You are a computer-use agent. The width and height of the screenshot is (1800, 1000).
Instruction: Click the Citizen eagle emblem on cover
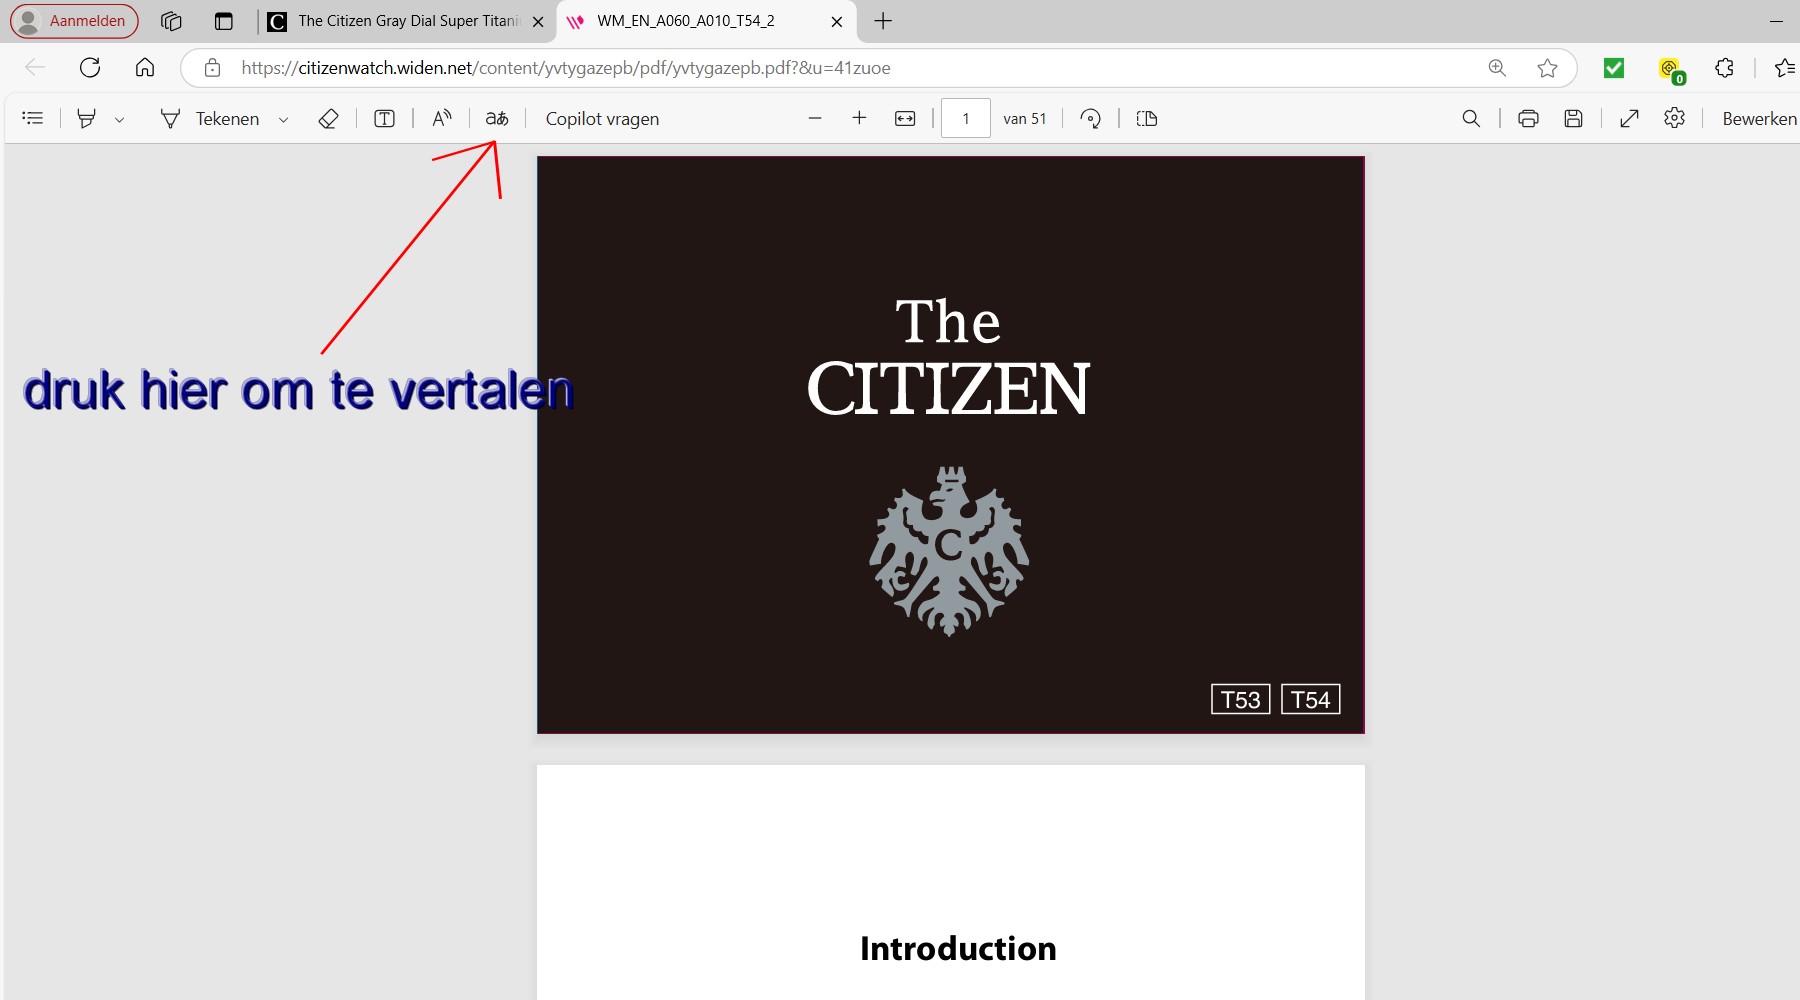[949, 550]
